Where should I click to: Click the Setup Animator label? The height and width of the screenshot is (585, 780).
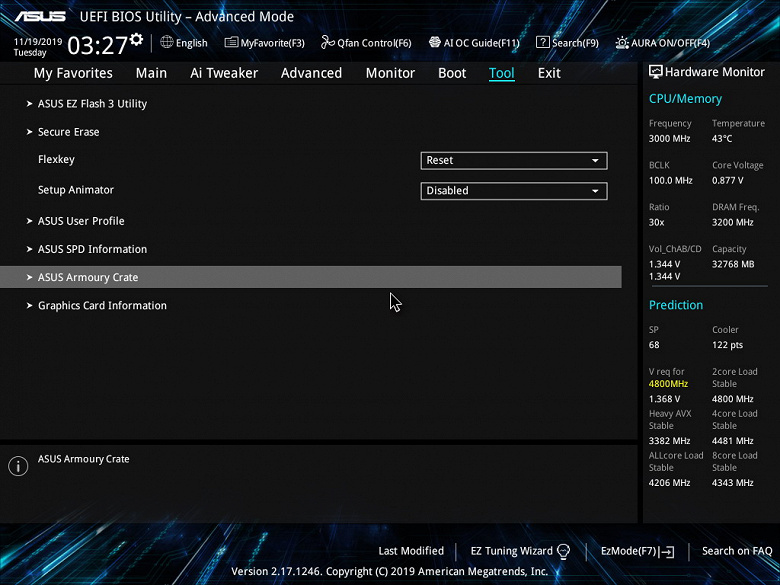(x=76, y=190)
